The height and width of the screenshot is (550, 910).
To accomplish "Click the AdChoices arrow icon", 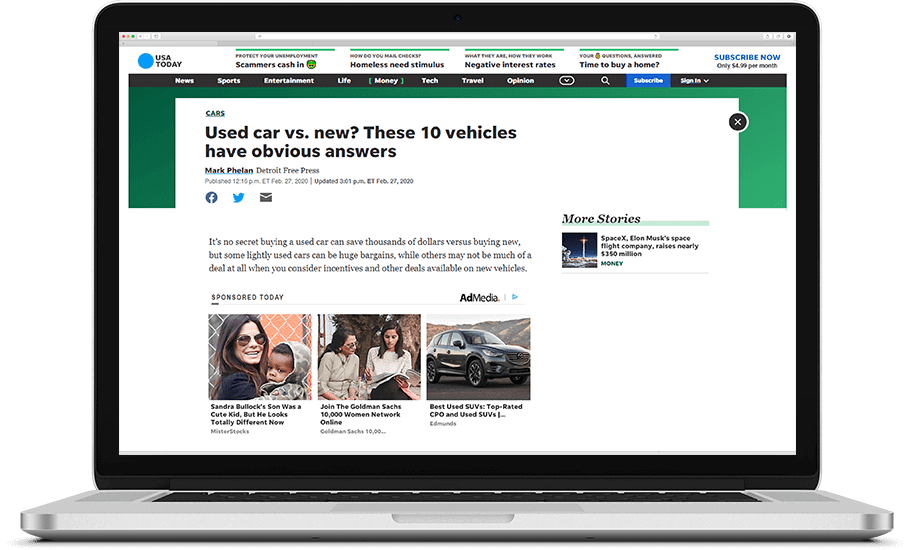I will pyautogui.click(x=515, y=297).
